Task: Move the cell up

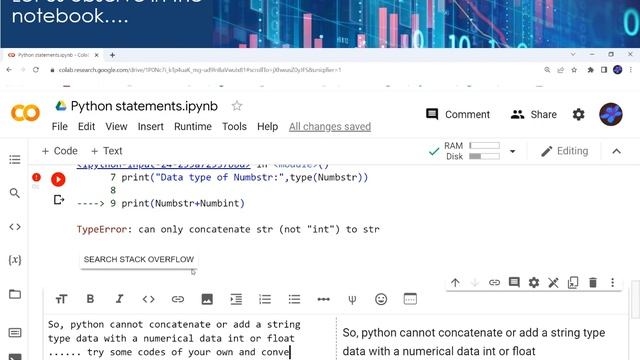Action: pos(455,282)
